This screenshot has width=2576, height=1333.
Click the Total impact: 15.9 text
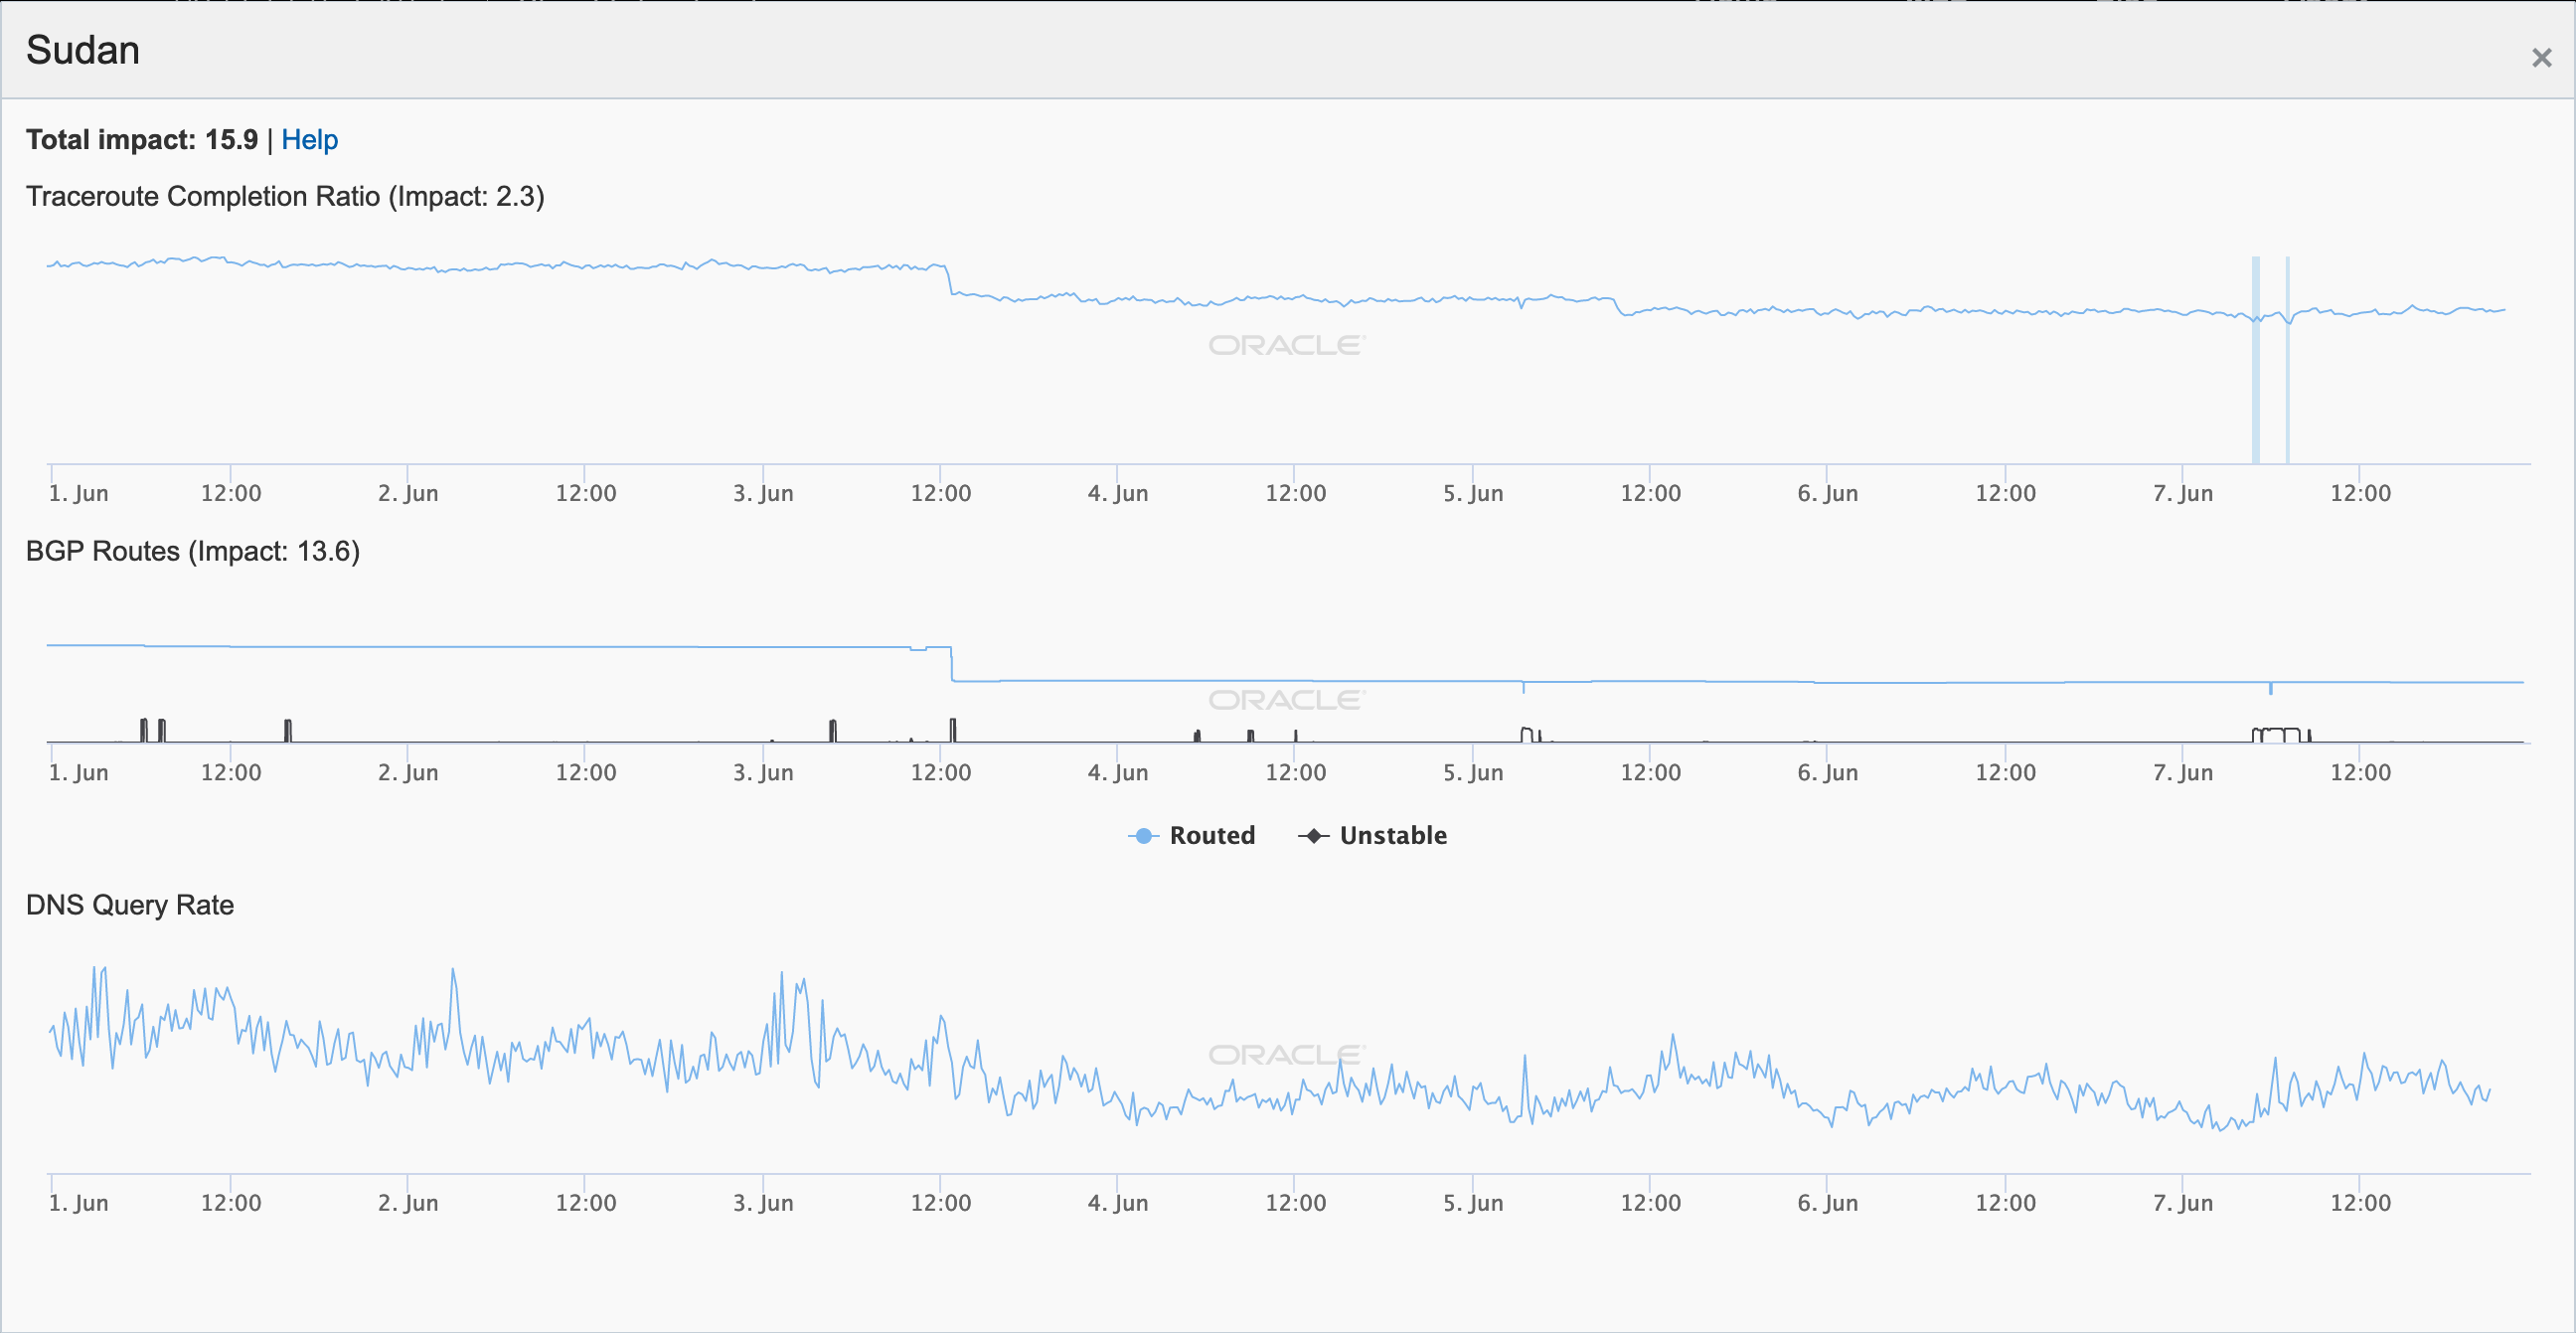tap(142, 140)
